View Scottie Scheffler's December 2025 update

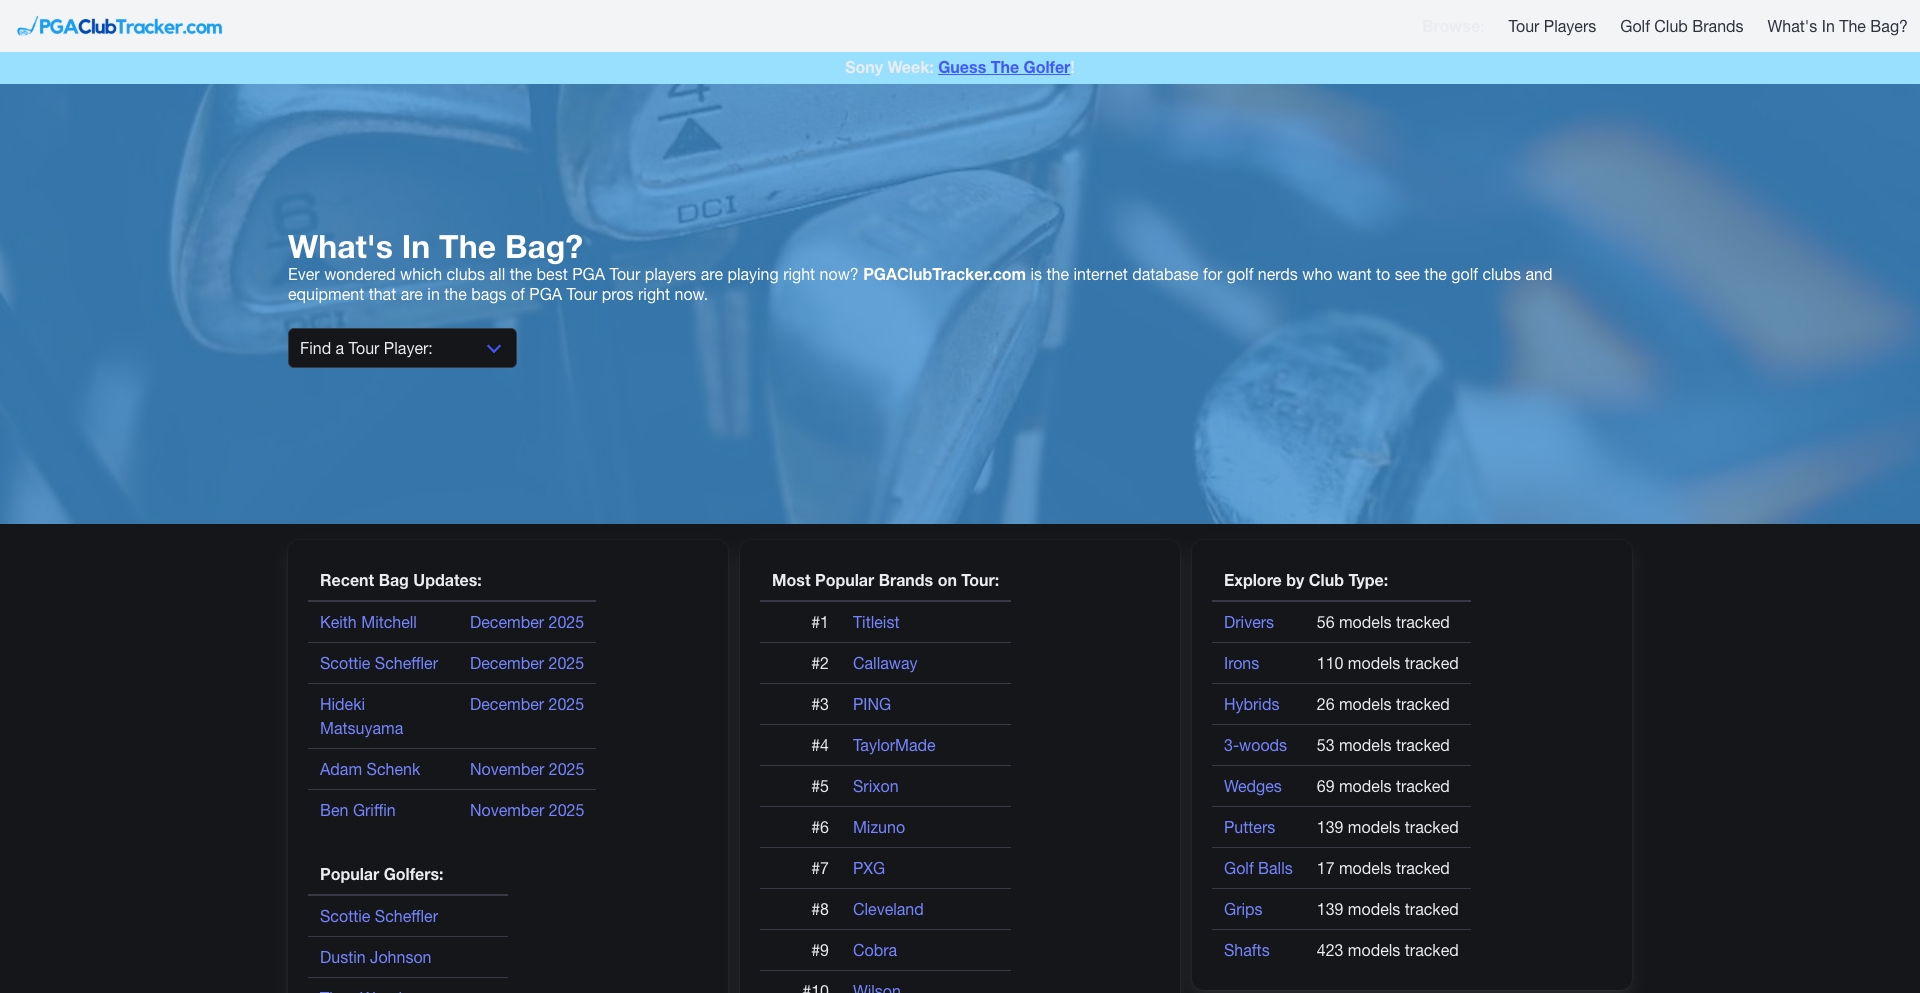click(378, 663)
